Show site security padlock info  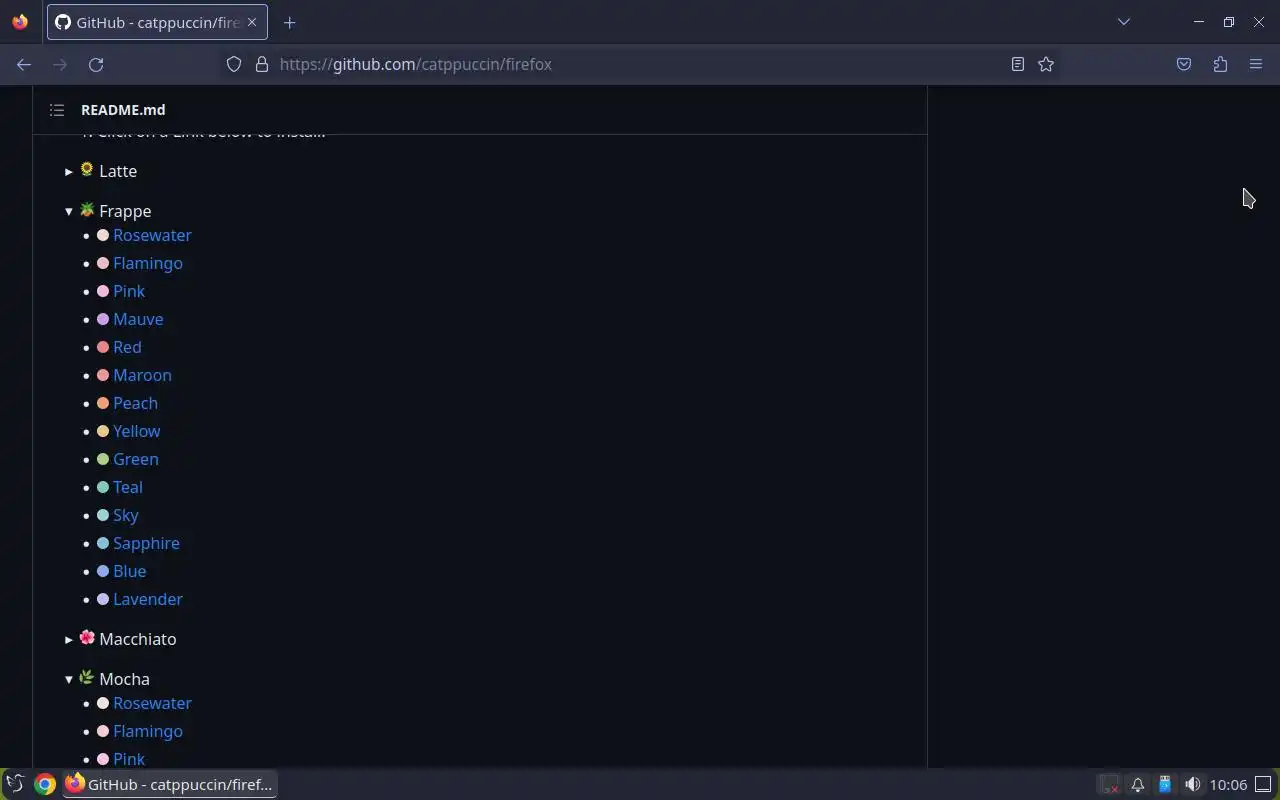point(262,64)
